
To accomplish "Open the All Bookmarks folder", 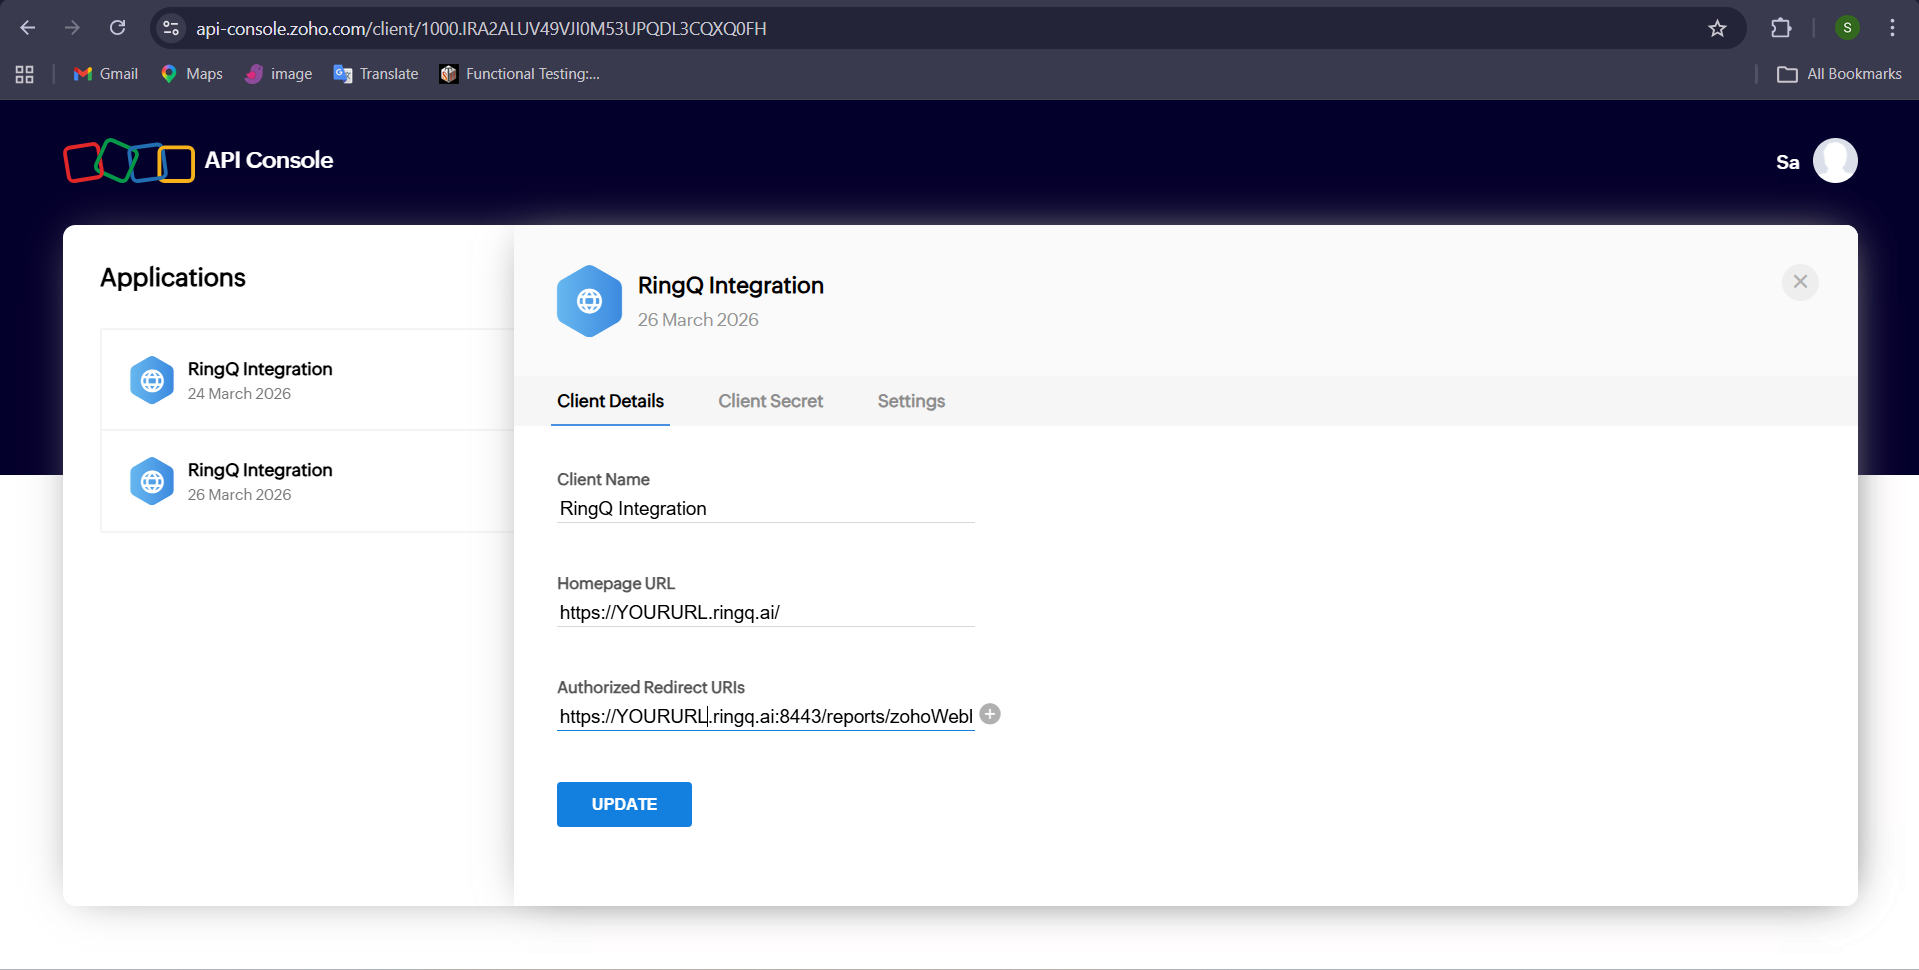I will point(1839,74).
